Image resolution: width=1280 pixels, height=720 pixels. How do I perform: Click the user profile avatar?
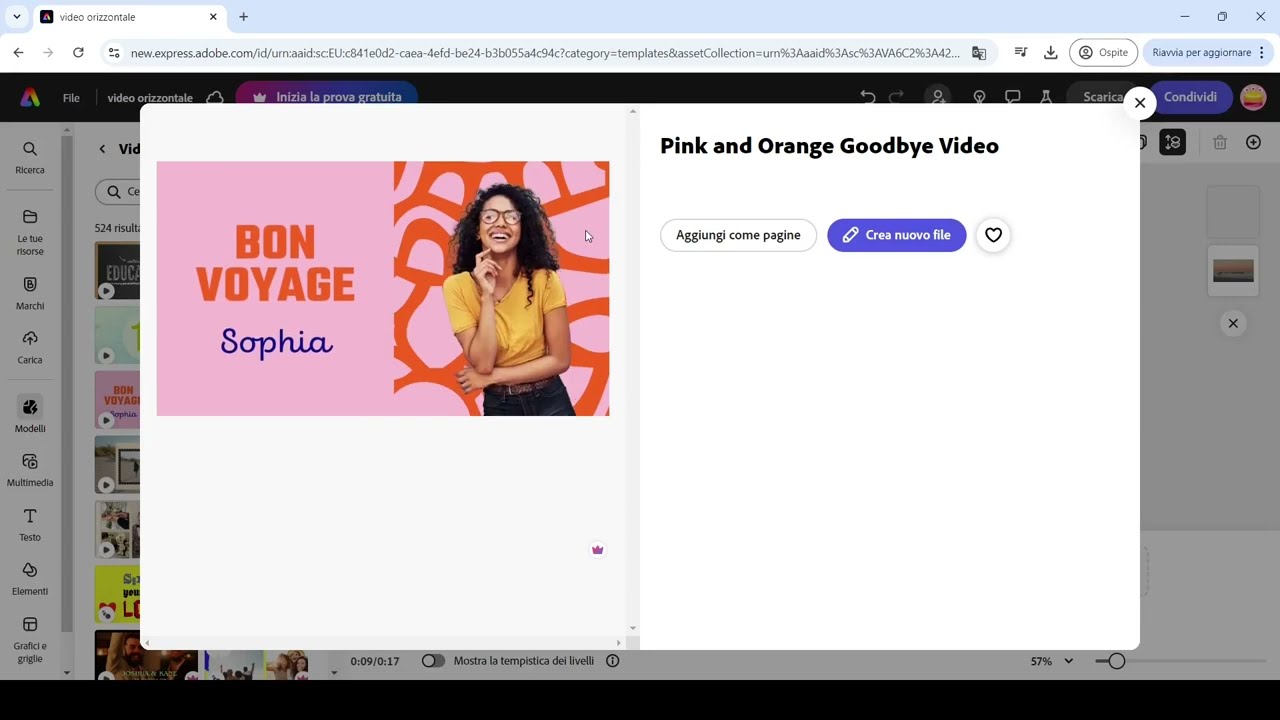pyautogui.click(x=1253, y=97)
